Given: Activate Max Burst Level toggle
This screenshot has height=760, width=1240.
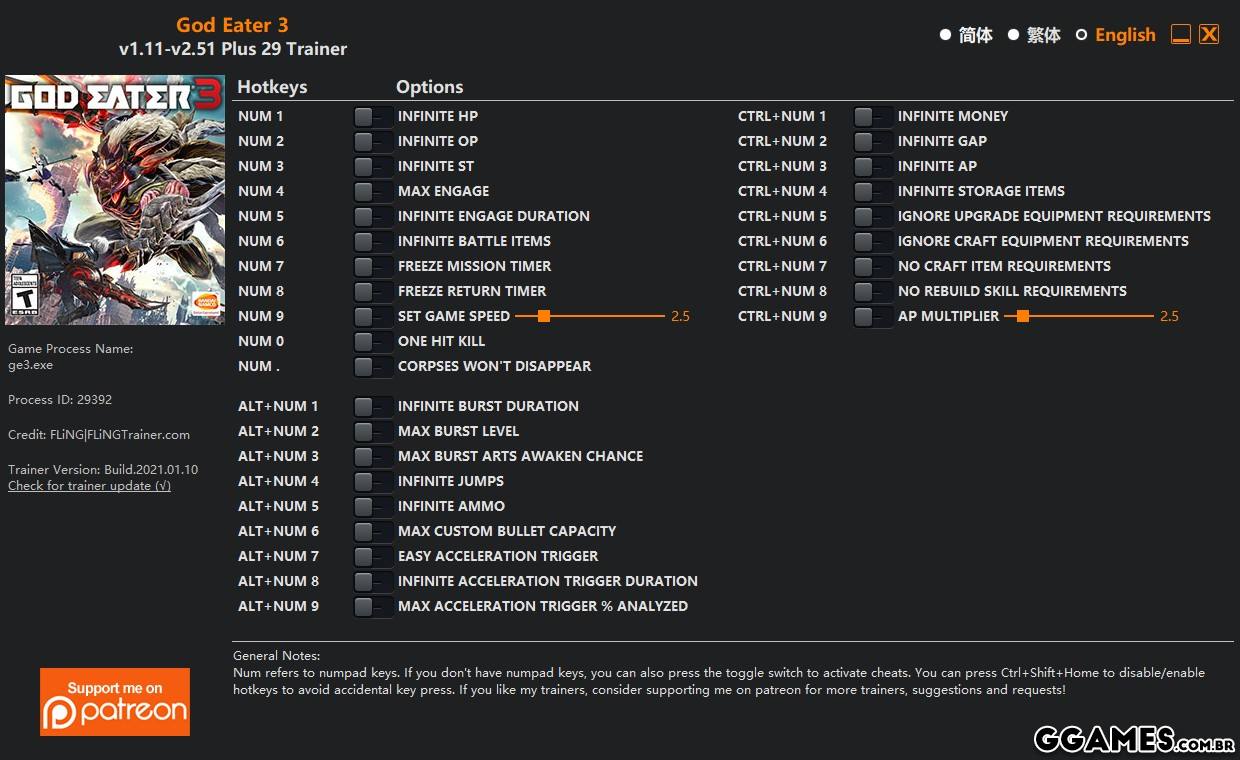Looking at the screenshot, I should pos(373,432).
